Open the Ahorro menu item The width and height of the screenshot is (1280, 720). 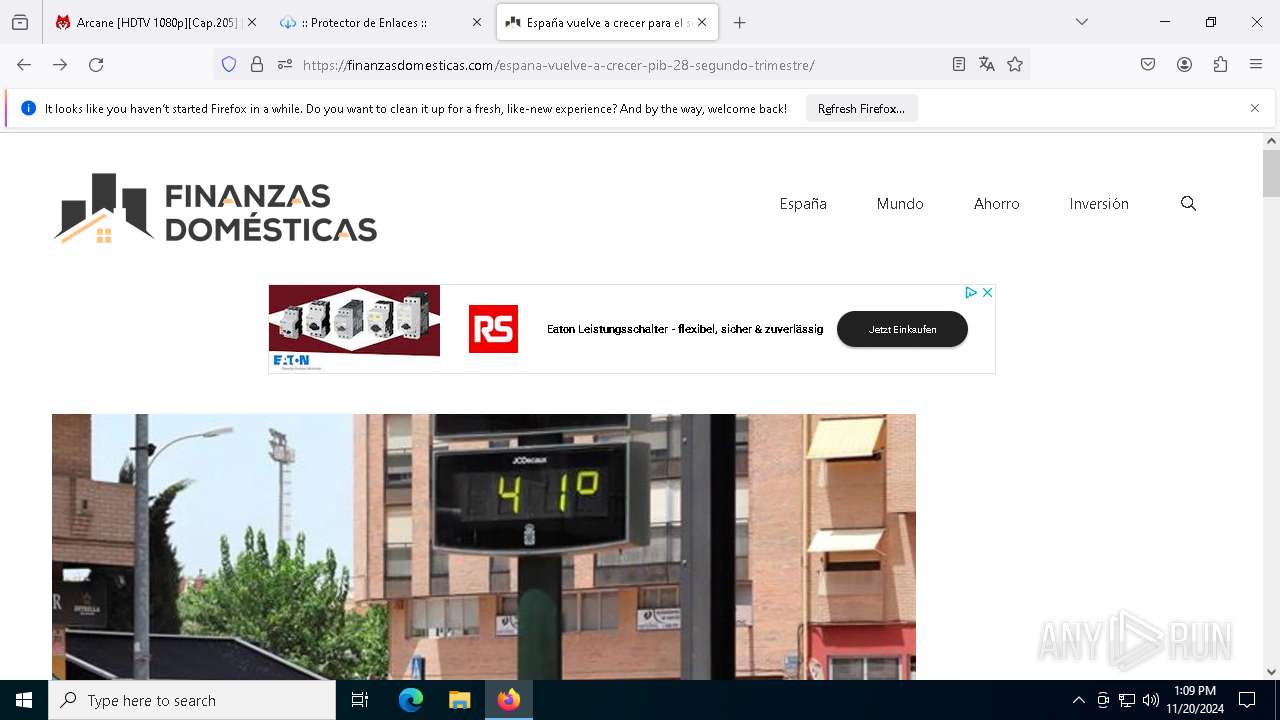(x=997, y=203)
